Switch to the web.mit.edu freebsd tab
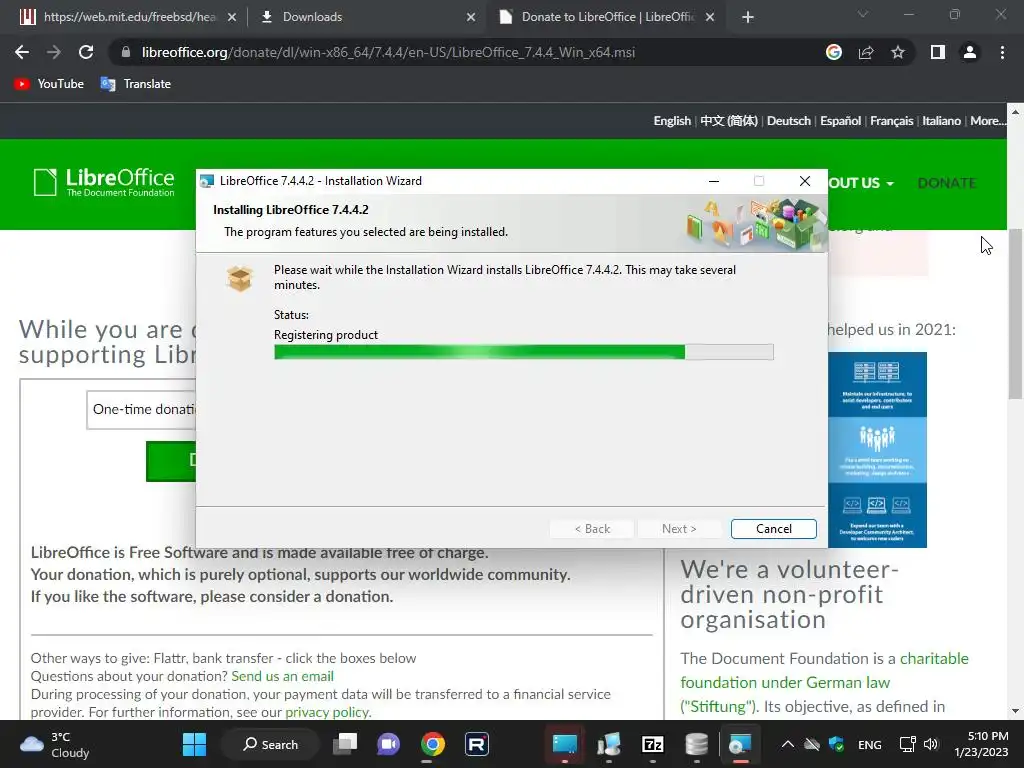The image size is (1024, 768). (127, 17)
